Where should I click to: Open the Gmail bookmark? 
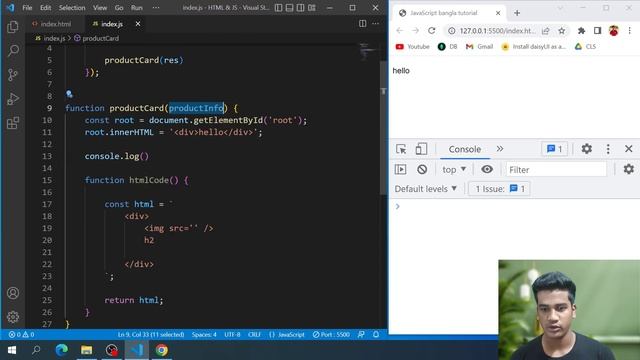tap(479, 47)
